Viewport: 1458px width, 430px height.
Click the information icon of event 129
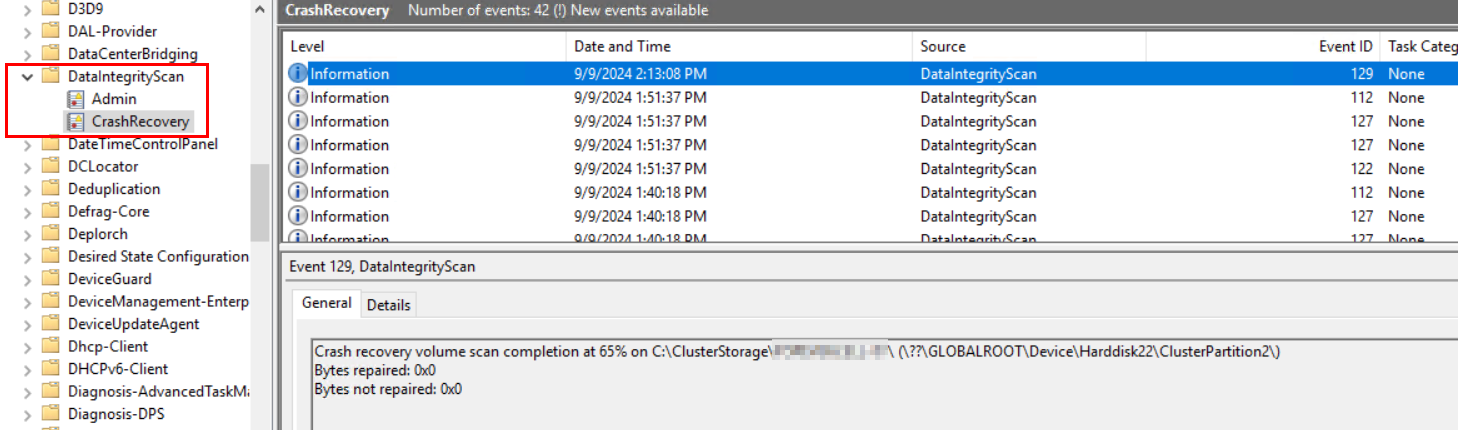[x=297, y=74]
